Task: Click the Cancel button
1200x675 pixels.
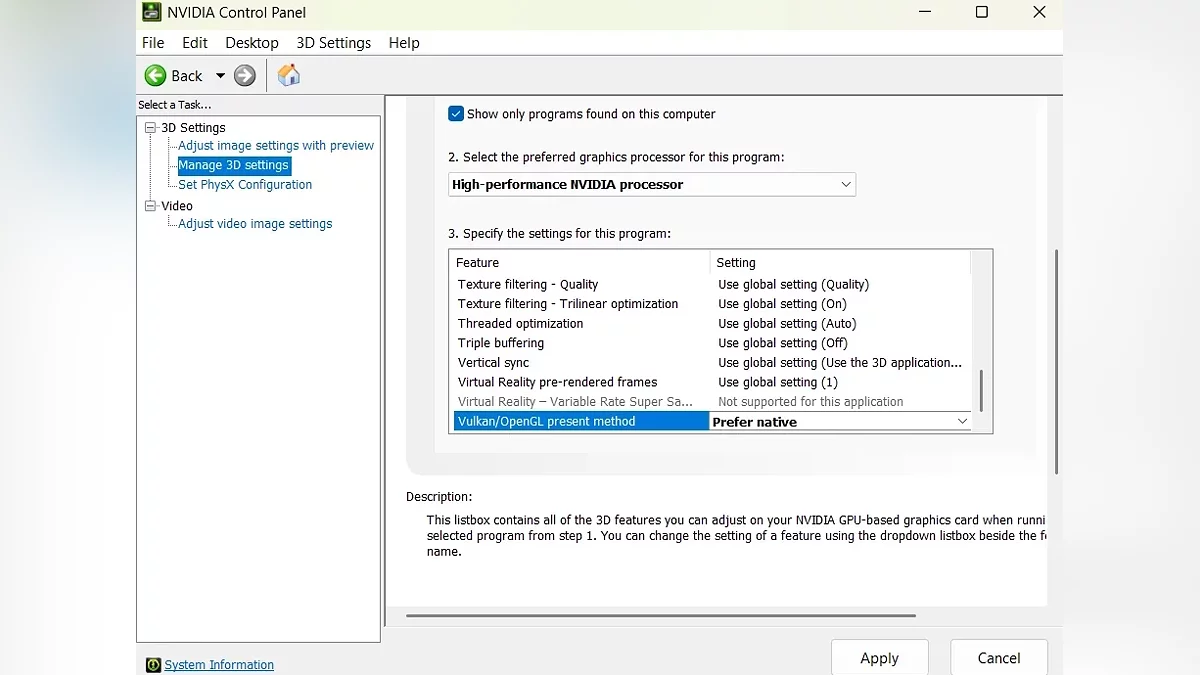Action: [998, 658]
